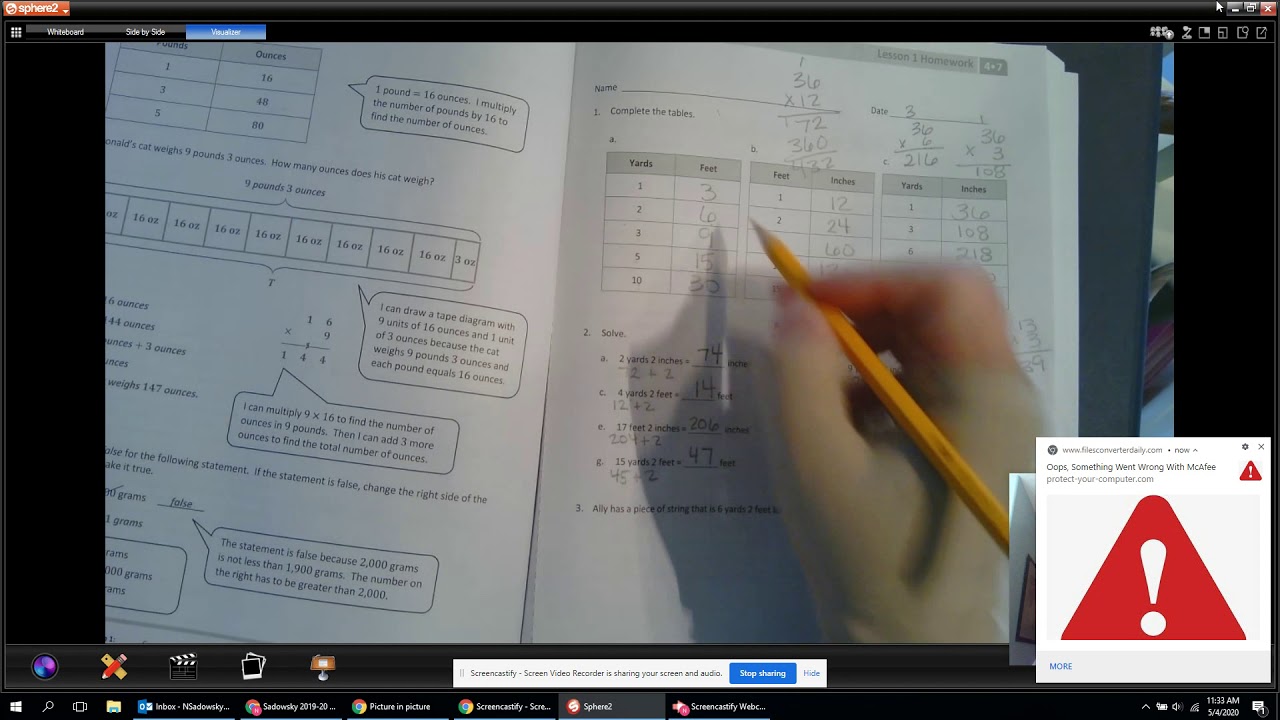
Task: Click the corner split layout icon
Action: [x=1204, y=32]
